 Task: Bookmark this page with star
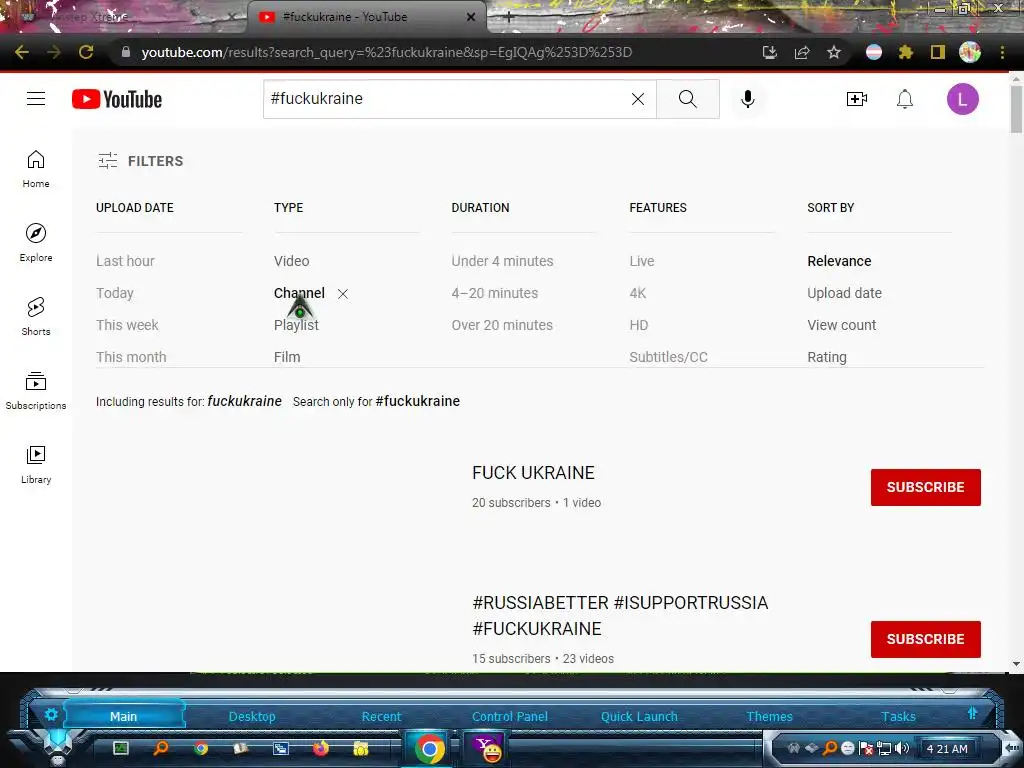[834, 52]
